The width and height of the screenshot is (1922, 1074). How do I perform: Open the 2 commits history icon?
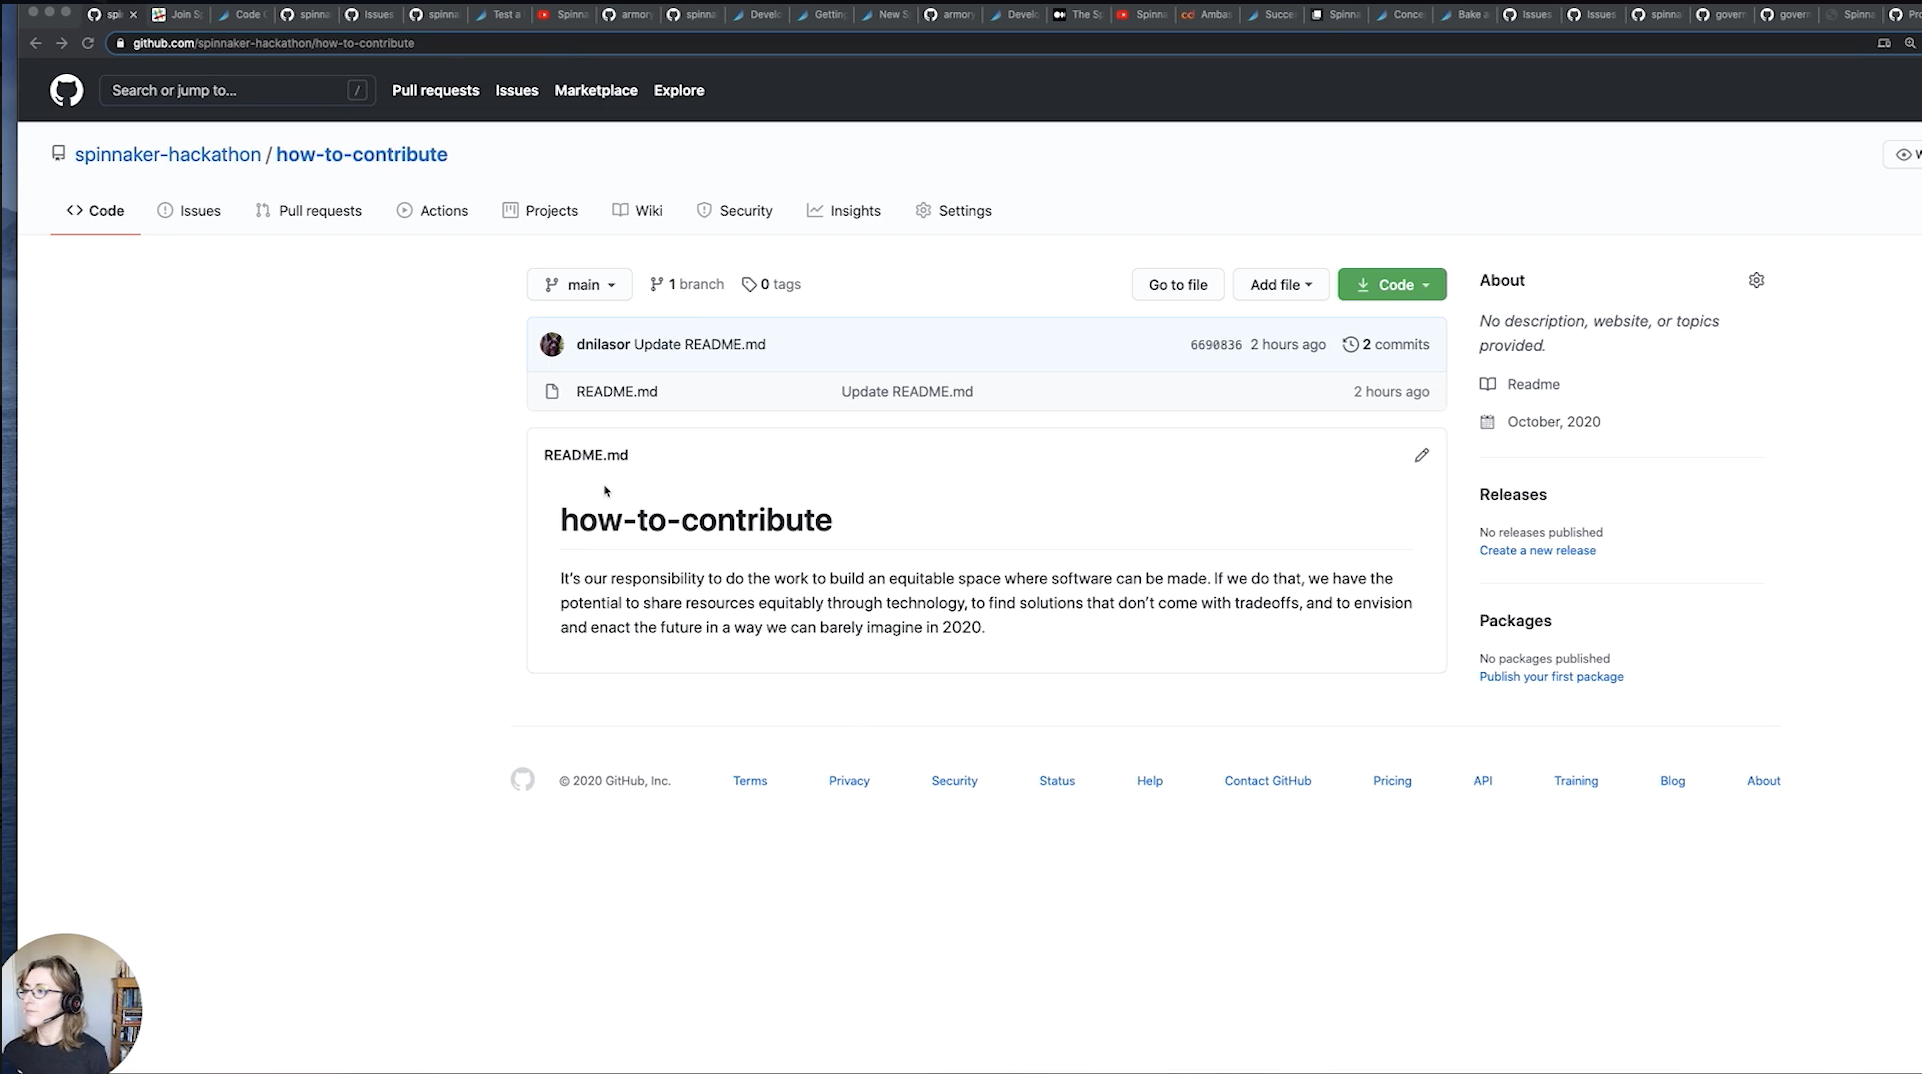click(x=1350, y=344)
